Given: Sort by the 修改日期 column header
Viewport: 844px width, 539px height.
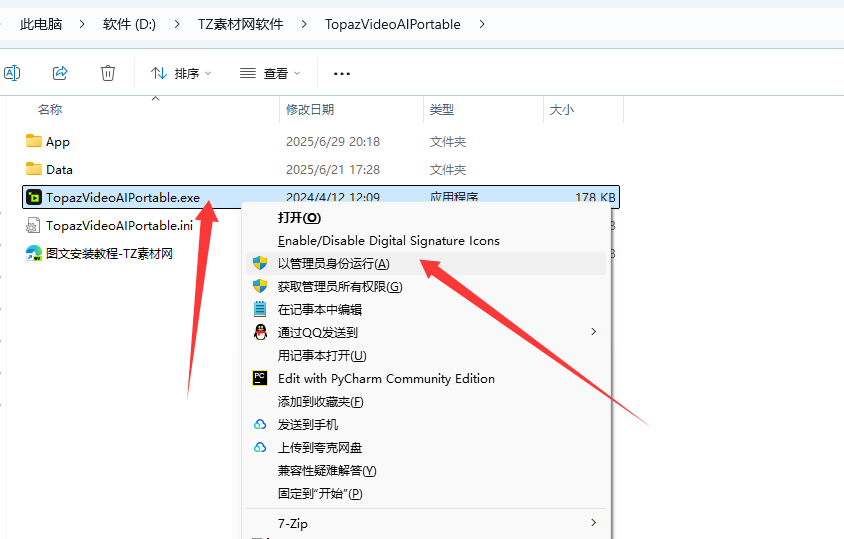Looking at the screenshot, I should [310, 109].
